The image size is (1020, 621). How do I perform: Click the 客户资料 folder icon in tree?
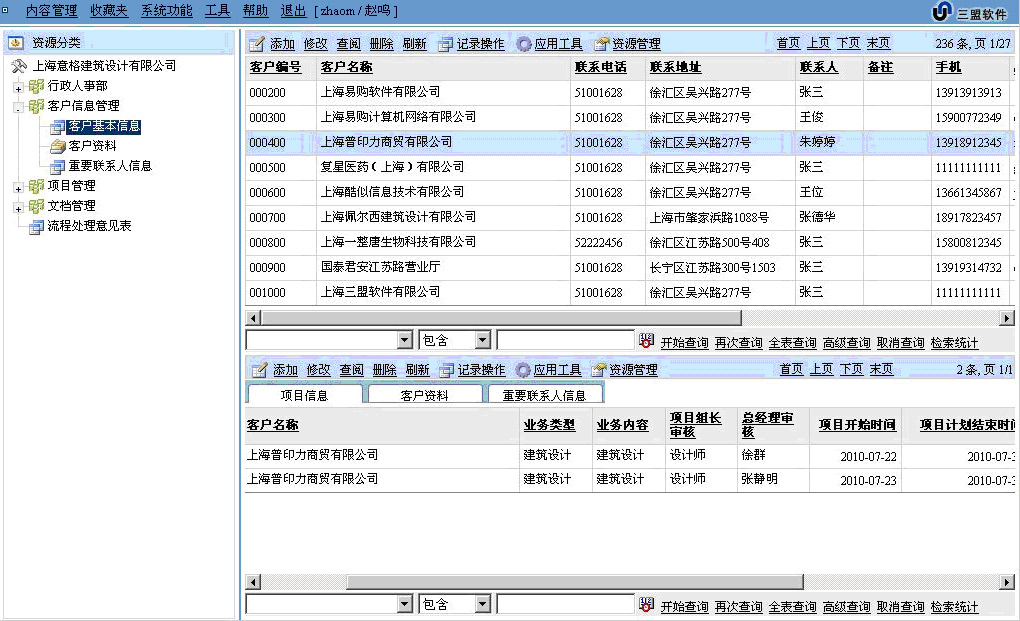[x=58, y=146]
